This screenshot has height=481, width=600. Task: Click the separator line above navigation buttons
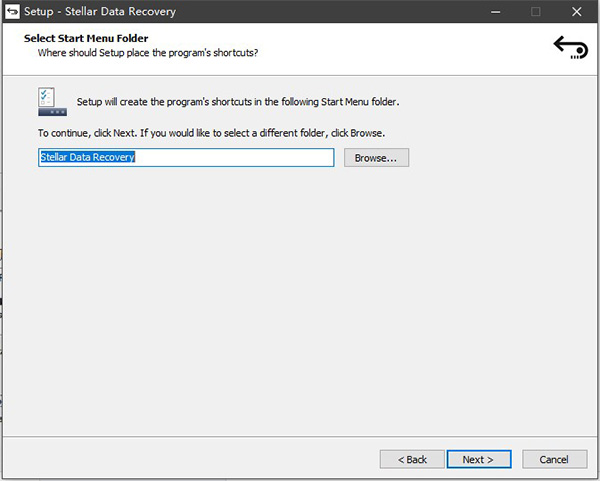(x=300, y=437)
